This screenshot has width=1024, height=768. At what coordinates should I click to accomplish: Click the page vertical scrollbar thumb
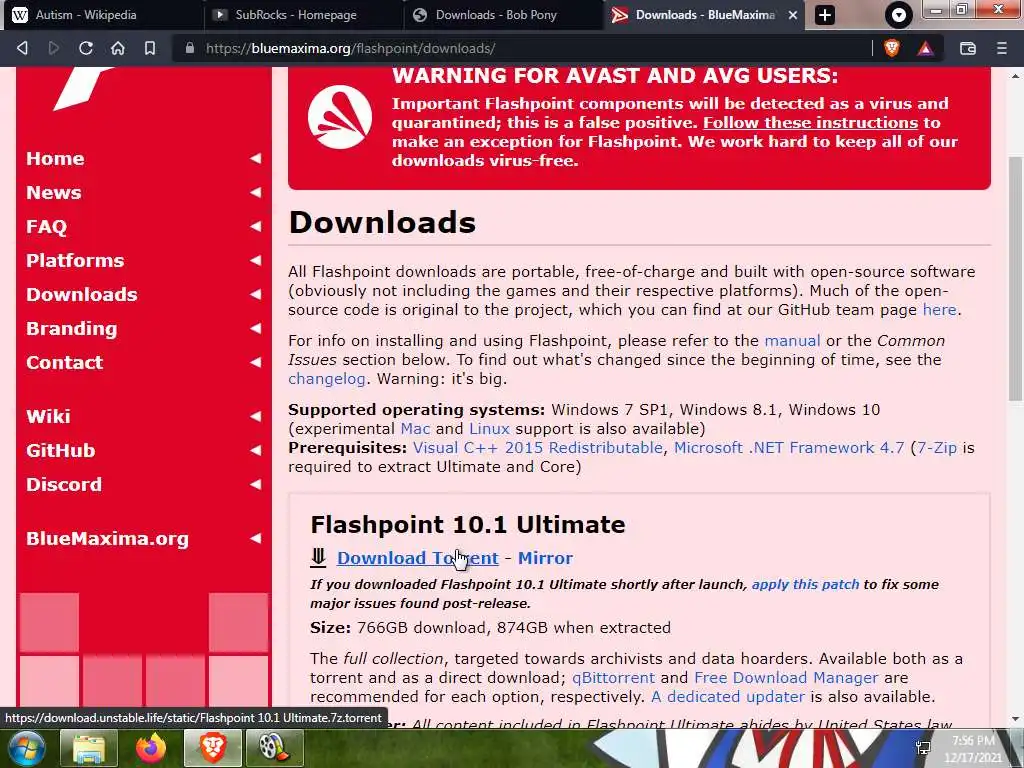(1016, 279)
